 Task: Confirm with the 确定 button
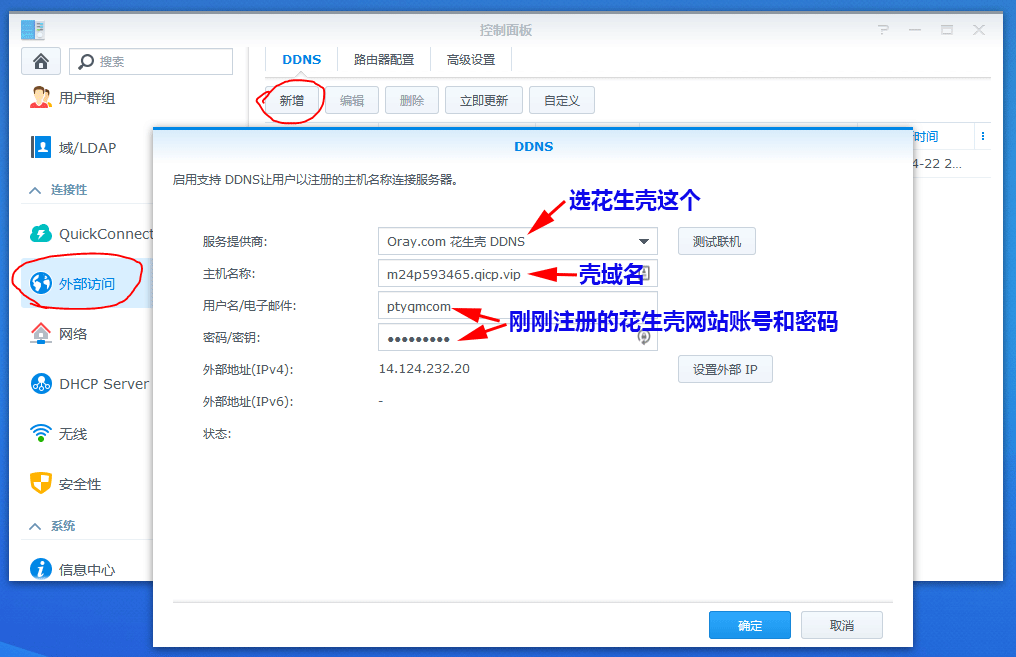[x=750, y=625]
